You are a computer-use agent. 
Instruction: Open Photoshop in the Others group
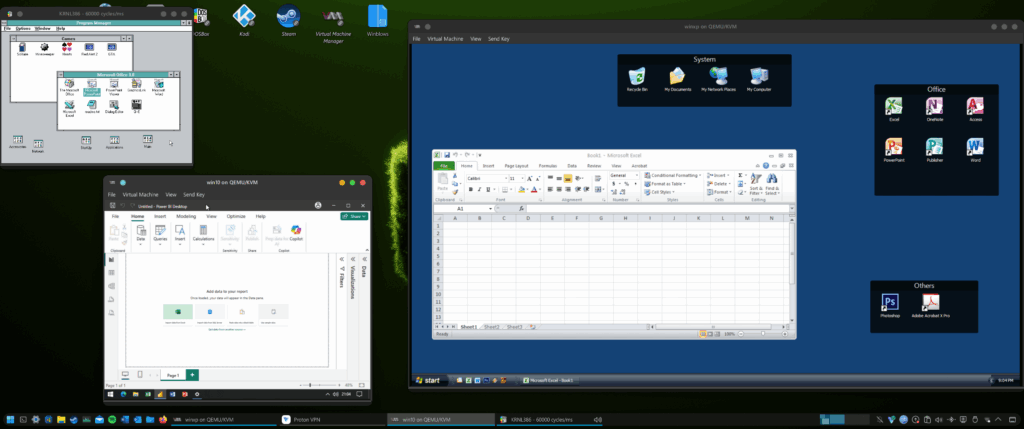pyautogui.click(x=889, y=305)
